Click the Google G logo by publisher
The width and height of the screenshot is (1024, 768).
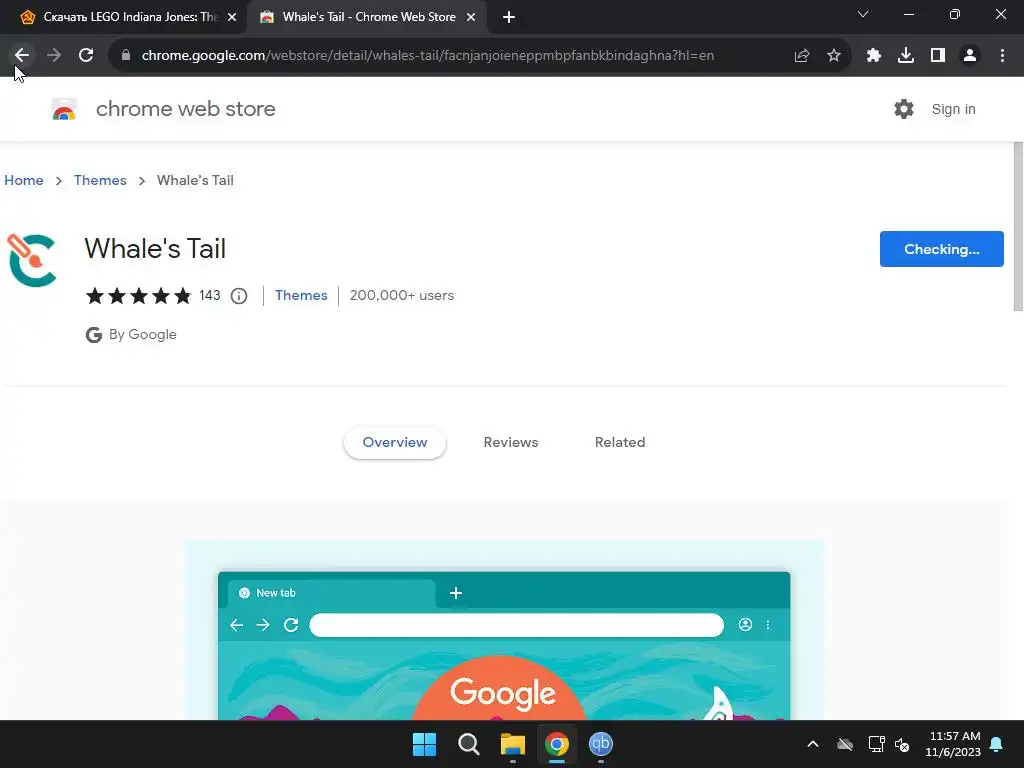pos(94,335)
